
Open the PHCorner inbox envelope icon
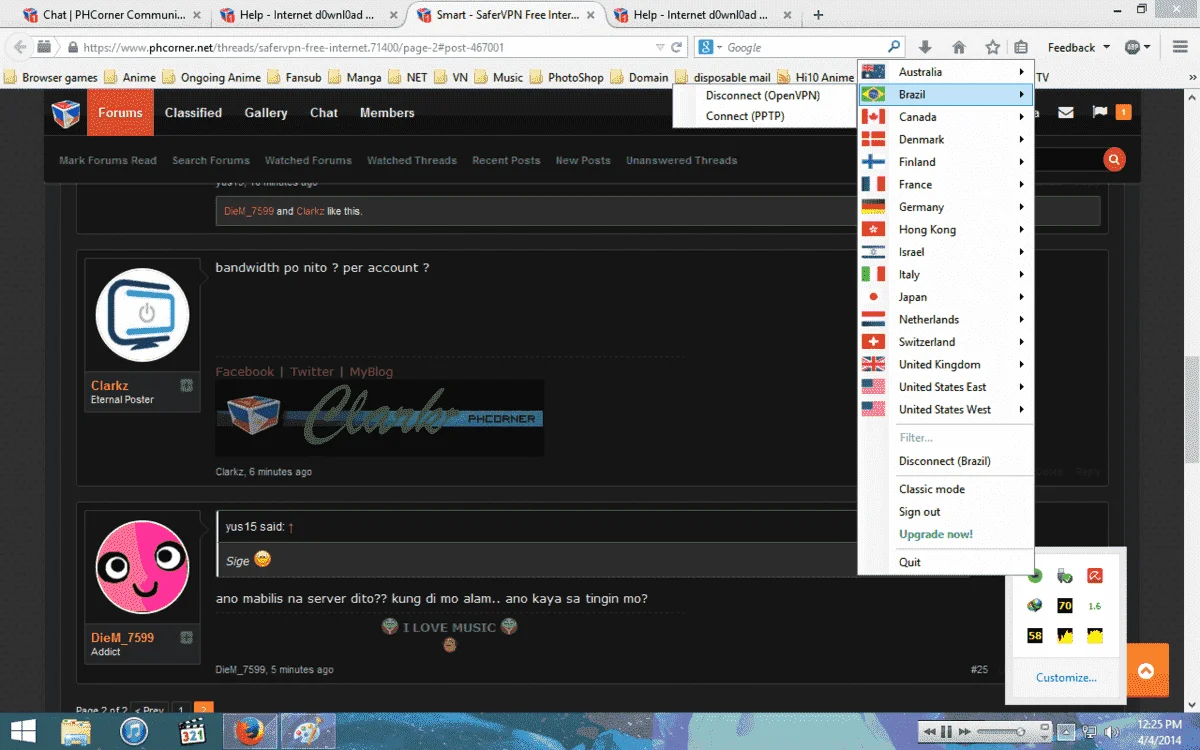1067,113
